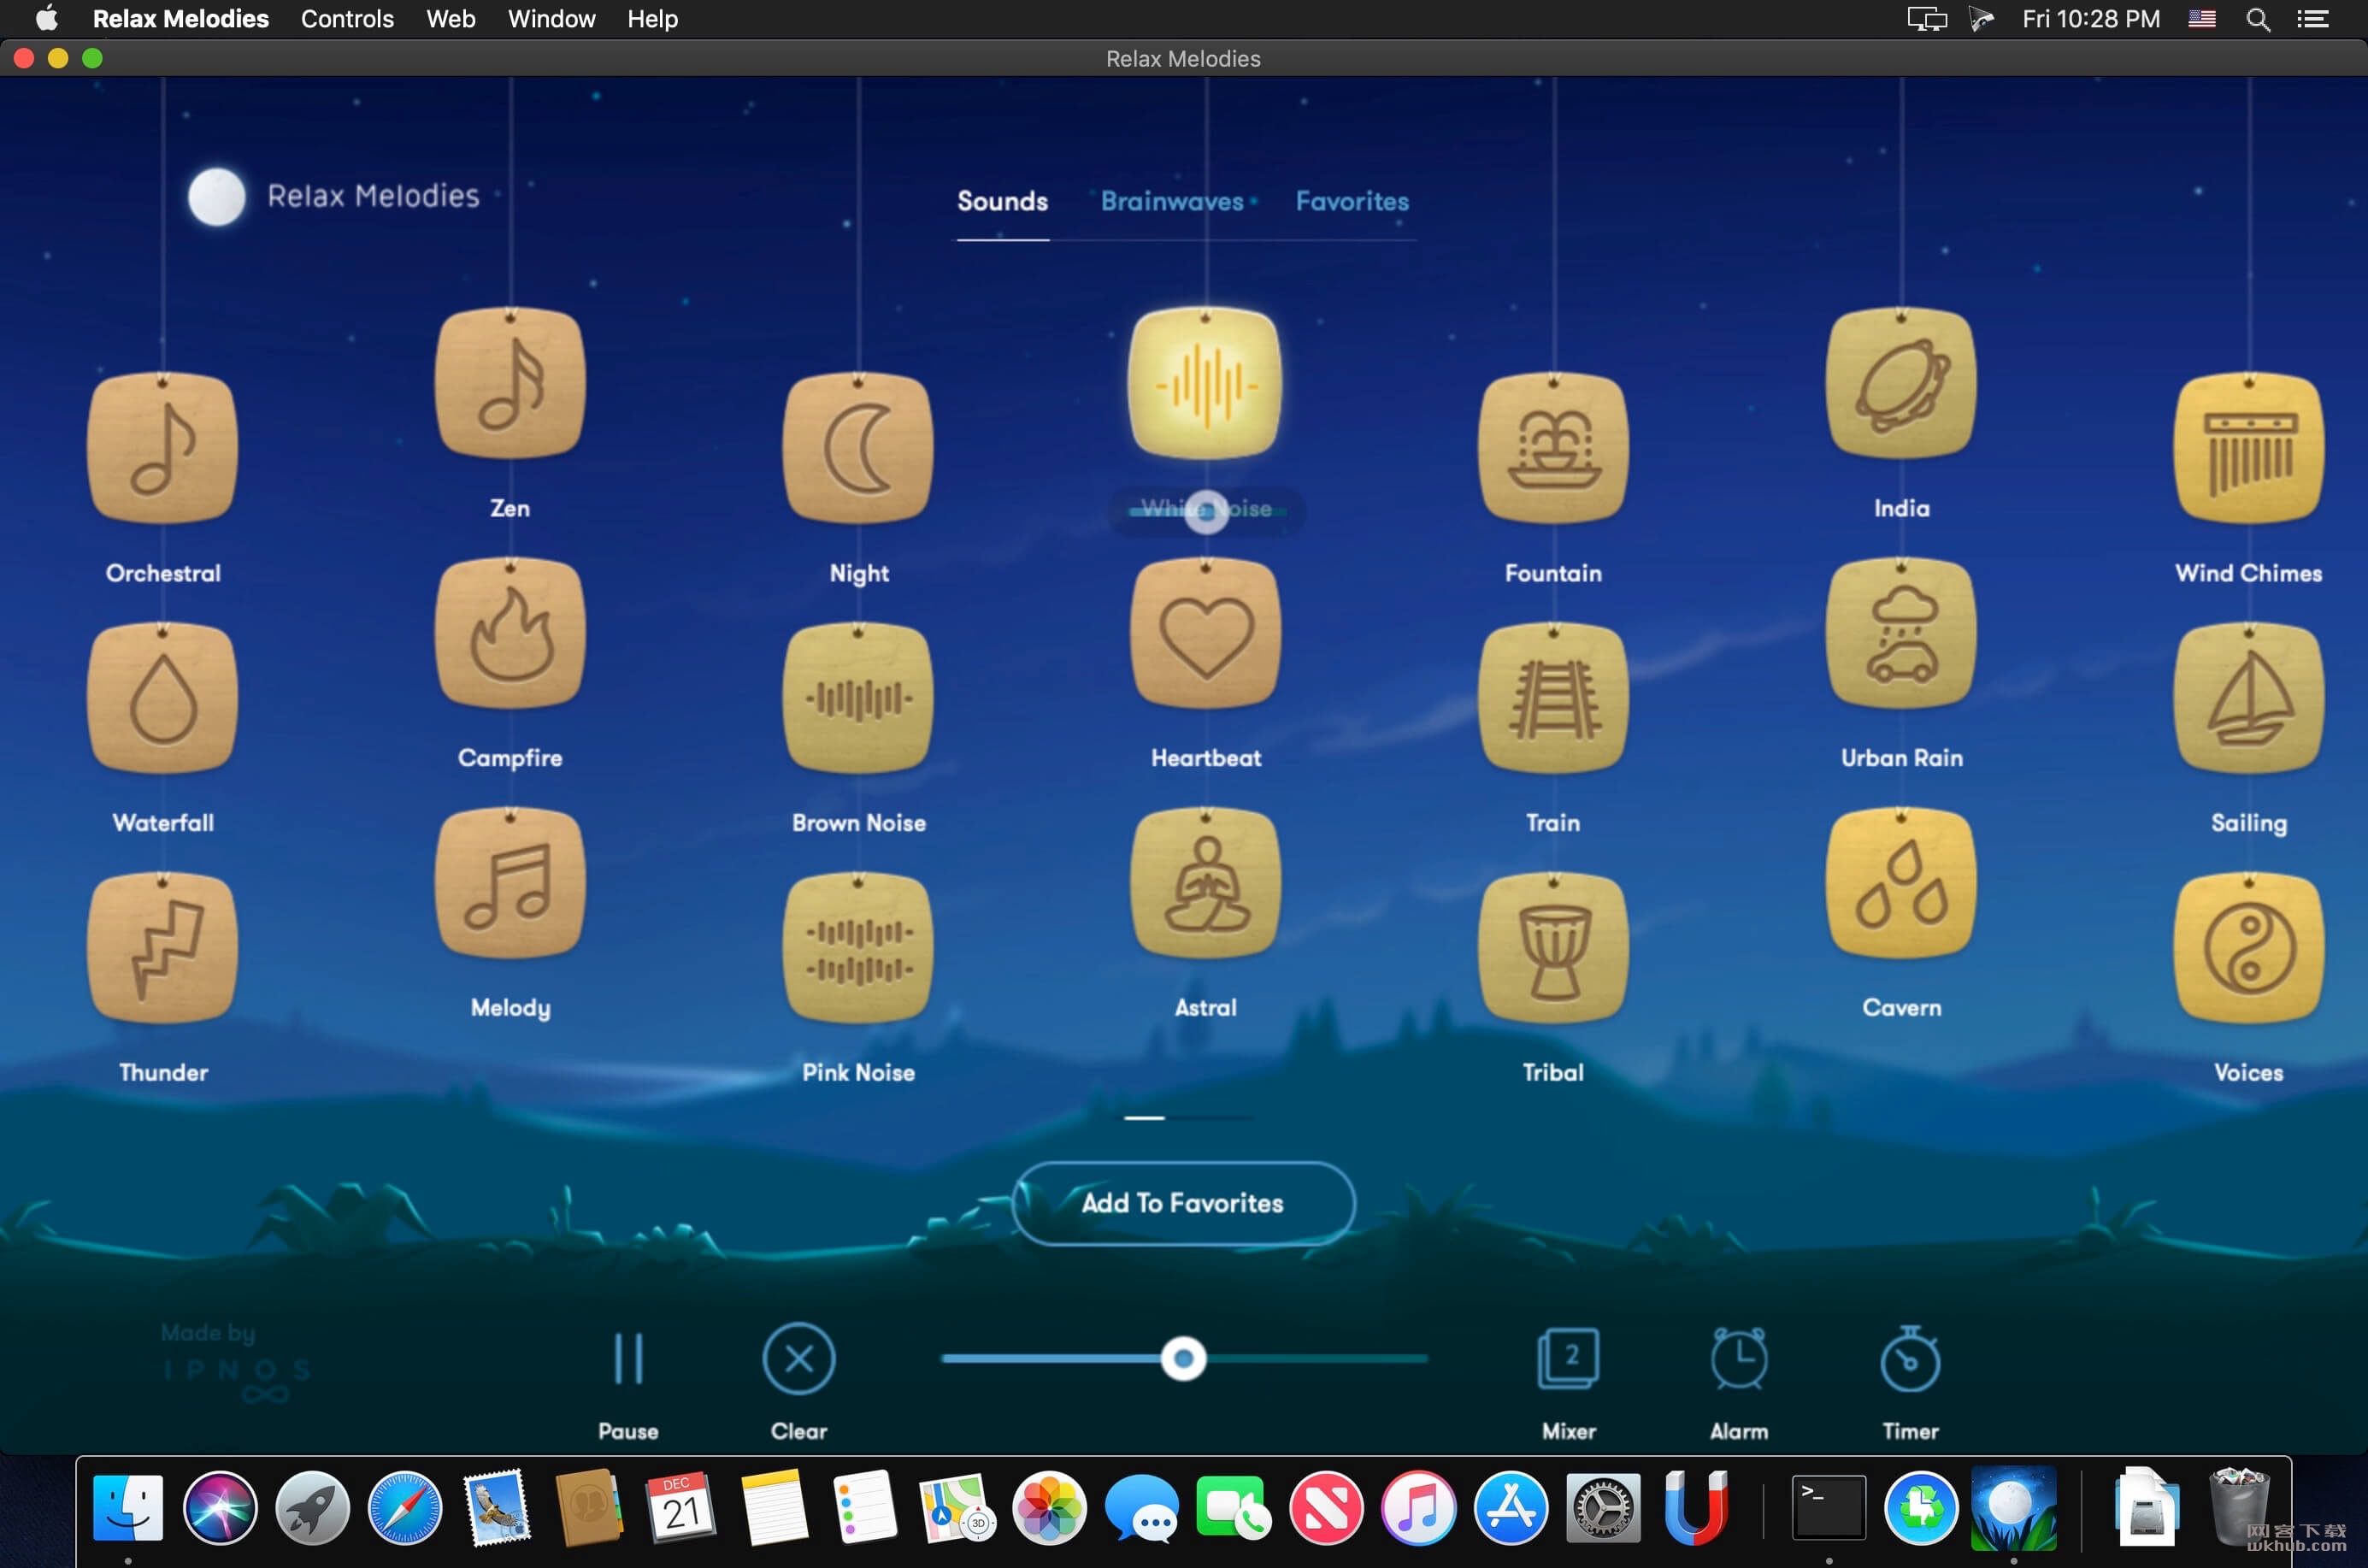Toggle the Cavern drips sound tile
Screen dimensions: 2368x1568
[x=1901, y=883]
